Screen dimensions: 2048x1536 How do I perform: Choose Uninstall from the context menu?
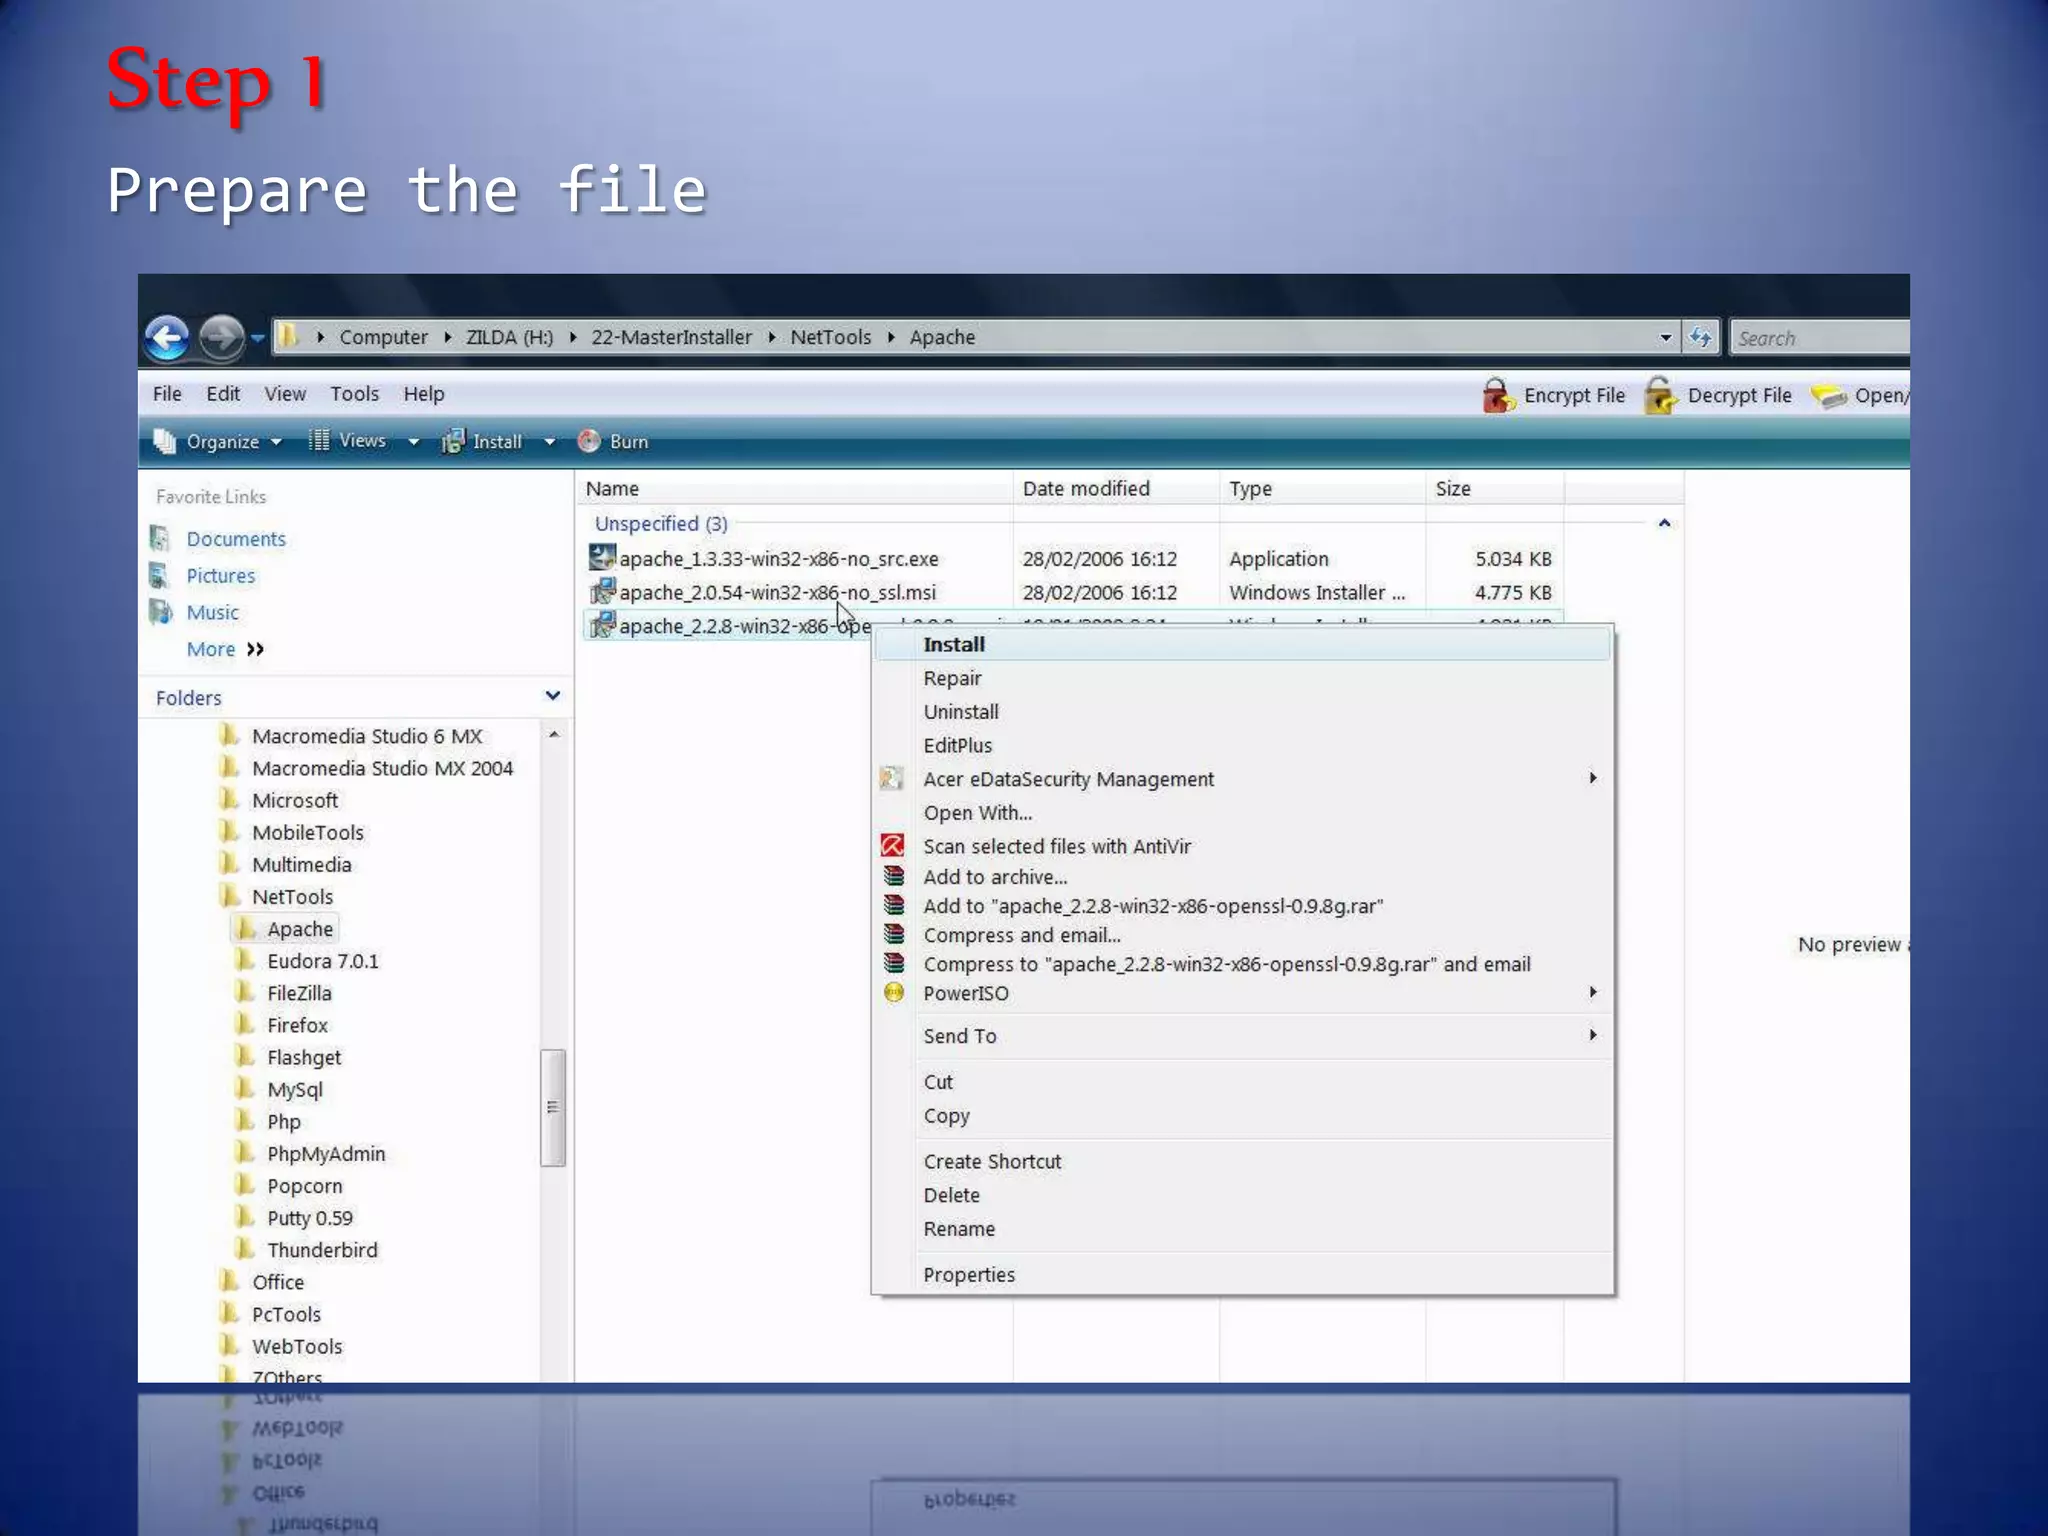pos(1242,712)
